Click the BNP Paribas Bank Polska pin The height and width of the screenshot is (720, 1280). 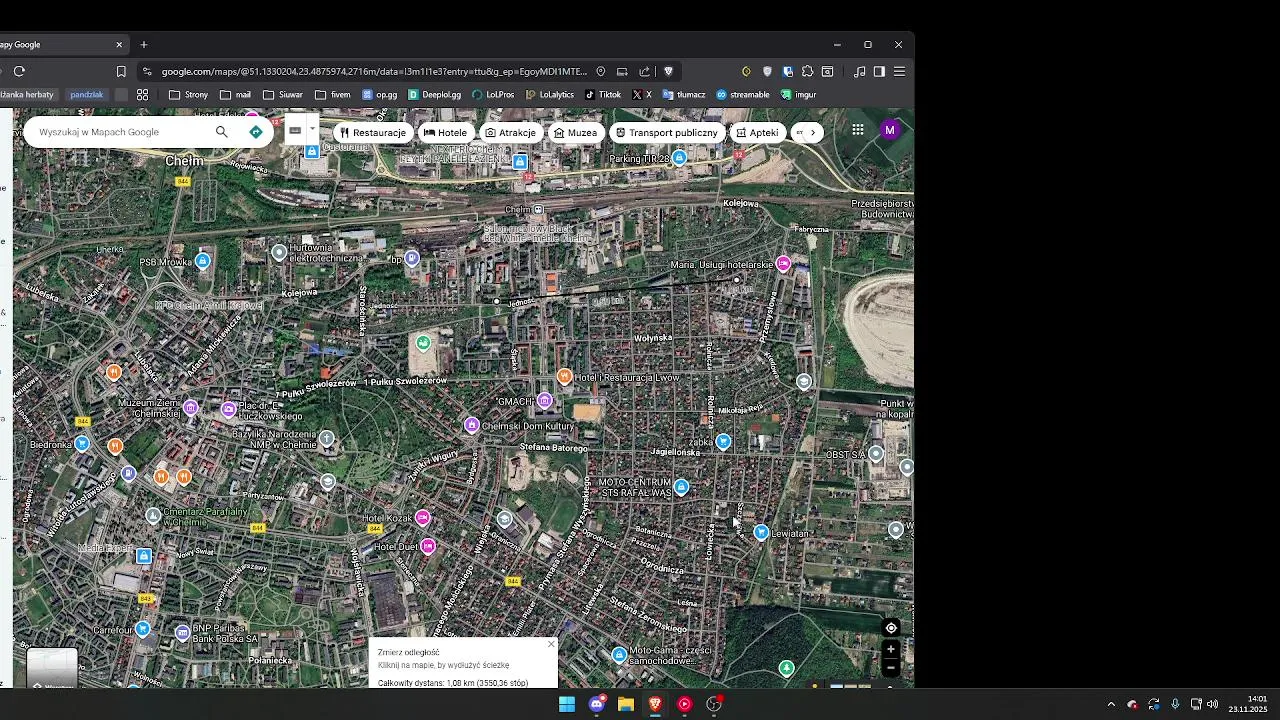(182, 632)
